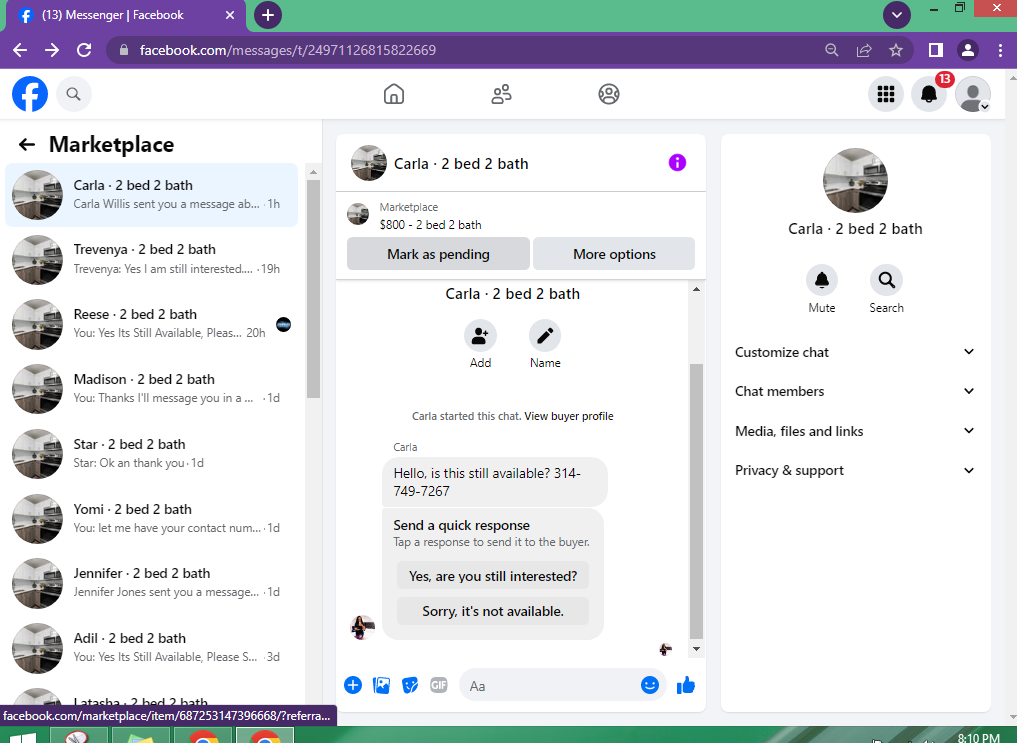Open the tab search dropdown arrow
Image resolution: width=1017 pixels, height=743 pixels.
pyautogui.click(x=897, y=15)
